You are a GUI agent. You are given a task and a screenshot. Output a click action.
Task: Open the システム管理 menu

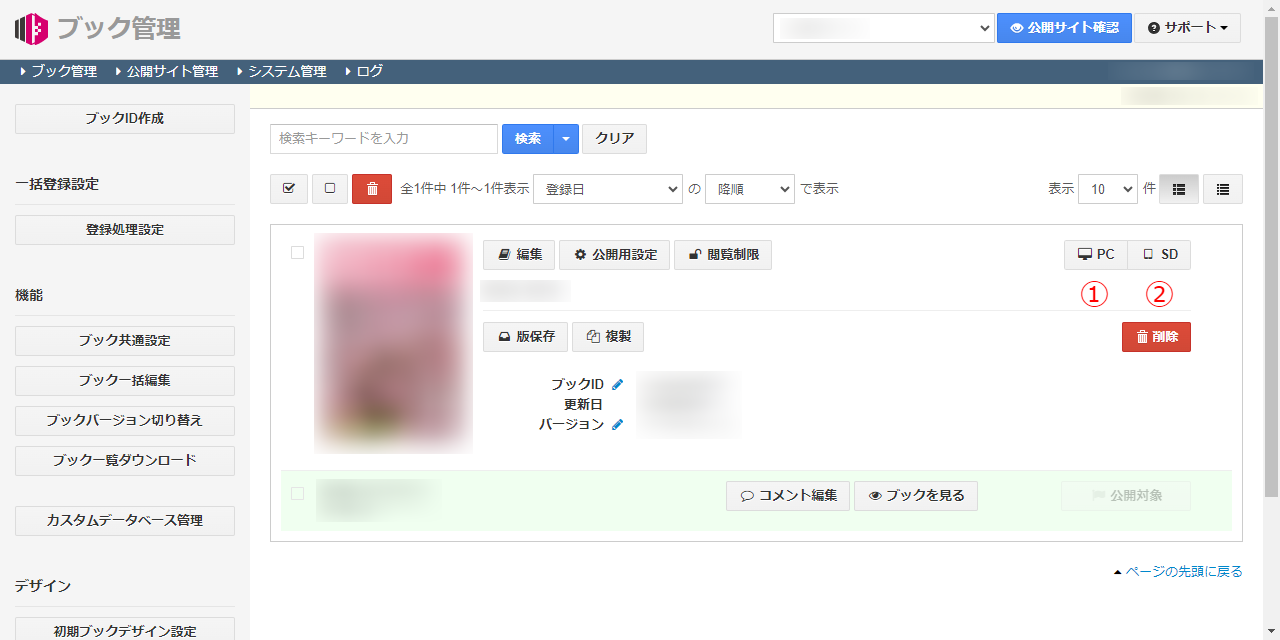pyautogui.click(x=286, y=72)
